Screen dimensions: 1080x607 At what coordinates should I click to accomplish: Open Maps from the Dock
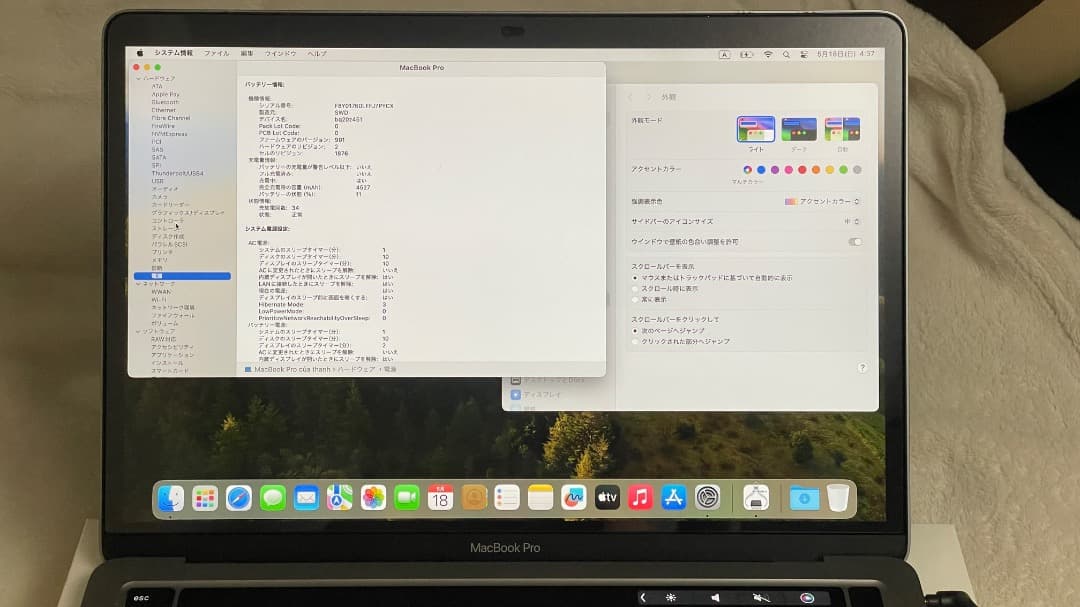coord(339,497)
